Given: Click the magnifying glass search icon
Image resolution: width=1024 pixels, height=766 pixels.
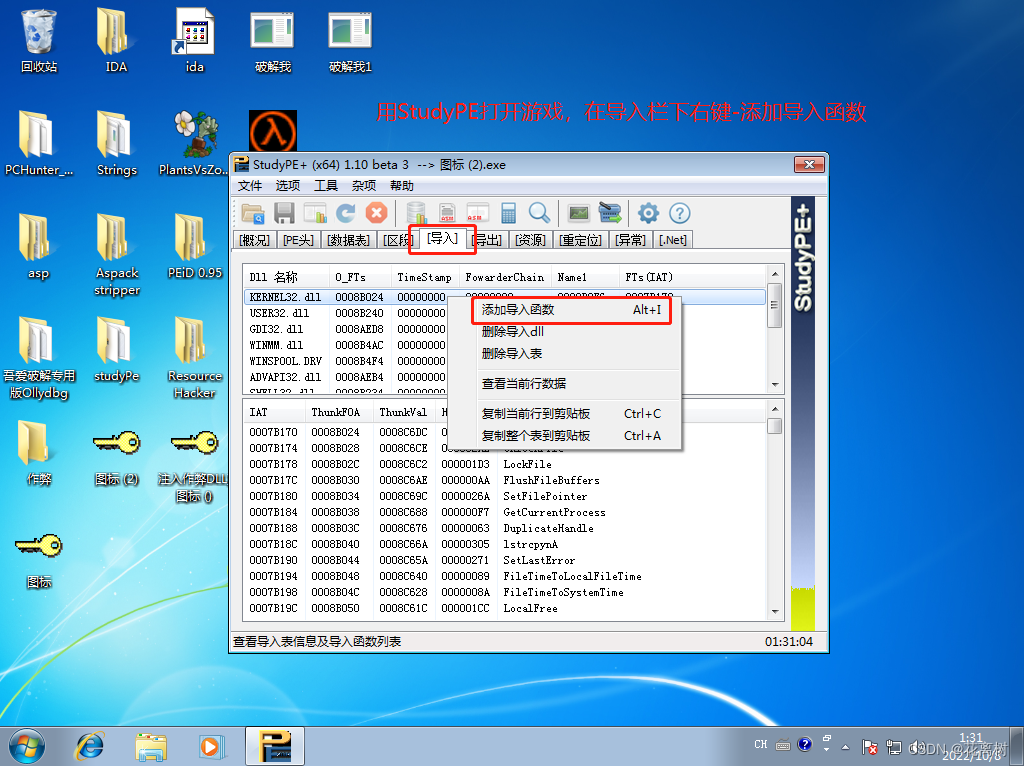Looking at the screenshot, I should [539, 213].
